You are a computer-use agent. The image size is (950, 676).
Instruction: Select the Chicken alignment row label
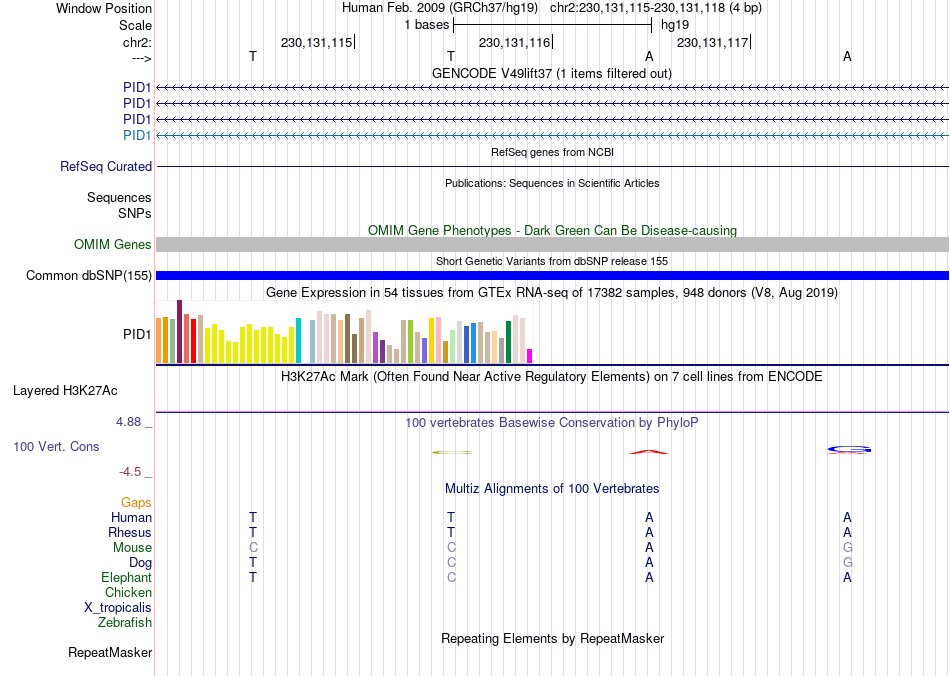[x=128, y=592]
